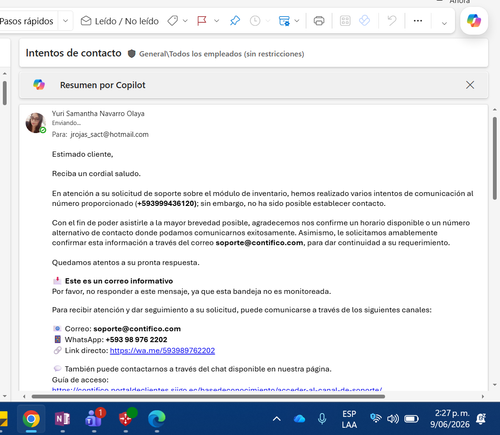
Task: Close the Resumen por Copilot banner
Action: coord(470,85)
